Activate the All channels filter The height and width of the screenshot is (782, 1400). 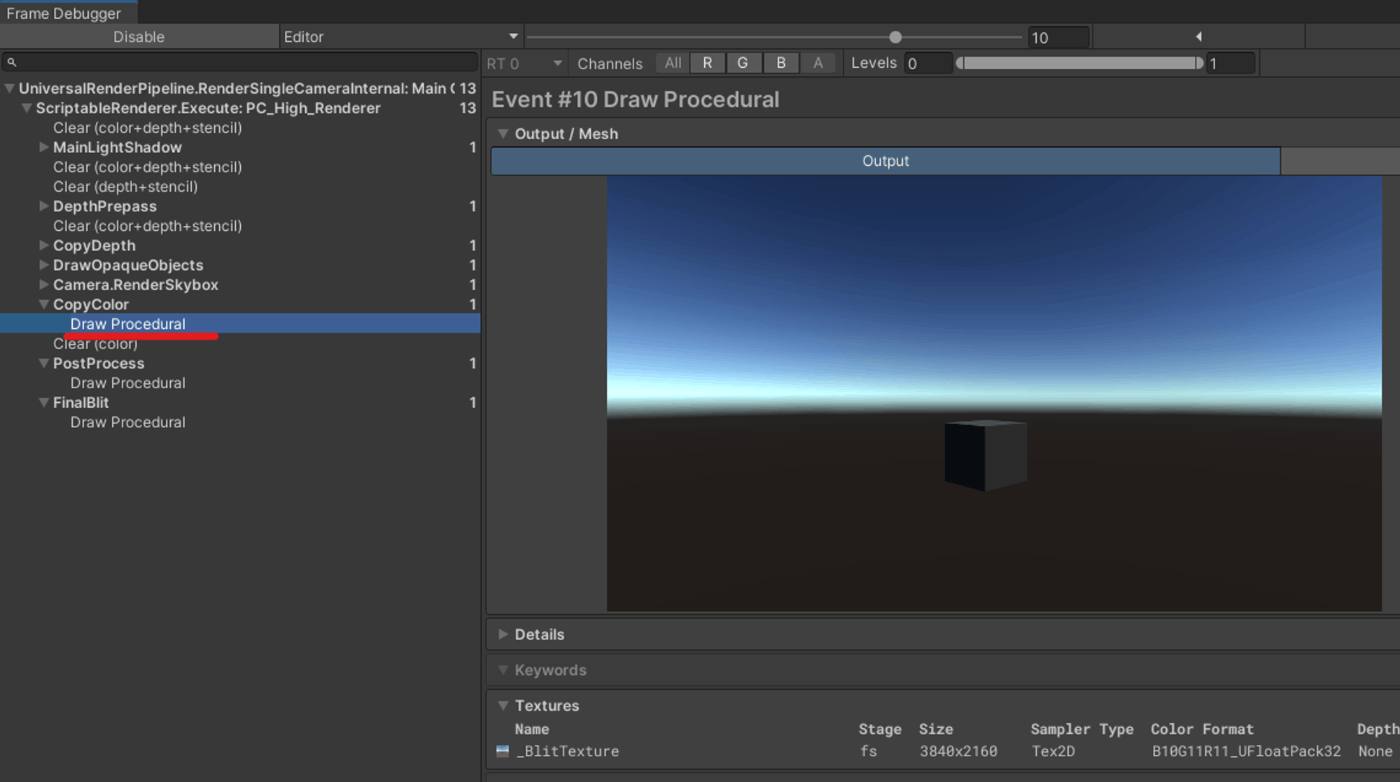671,62
